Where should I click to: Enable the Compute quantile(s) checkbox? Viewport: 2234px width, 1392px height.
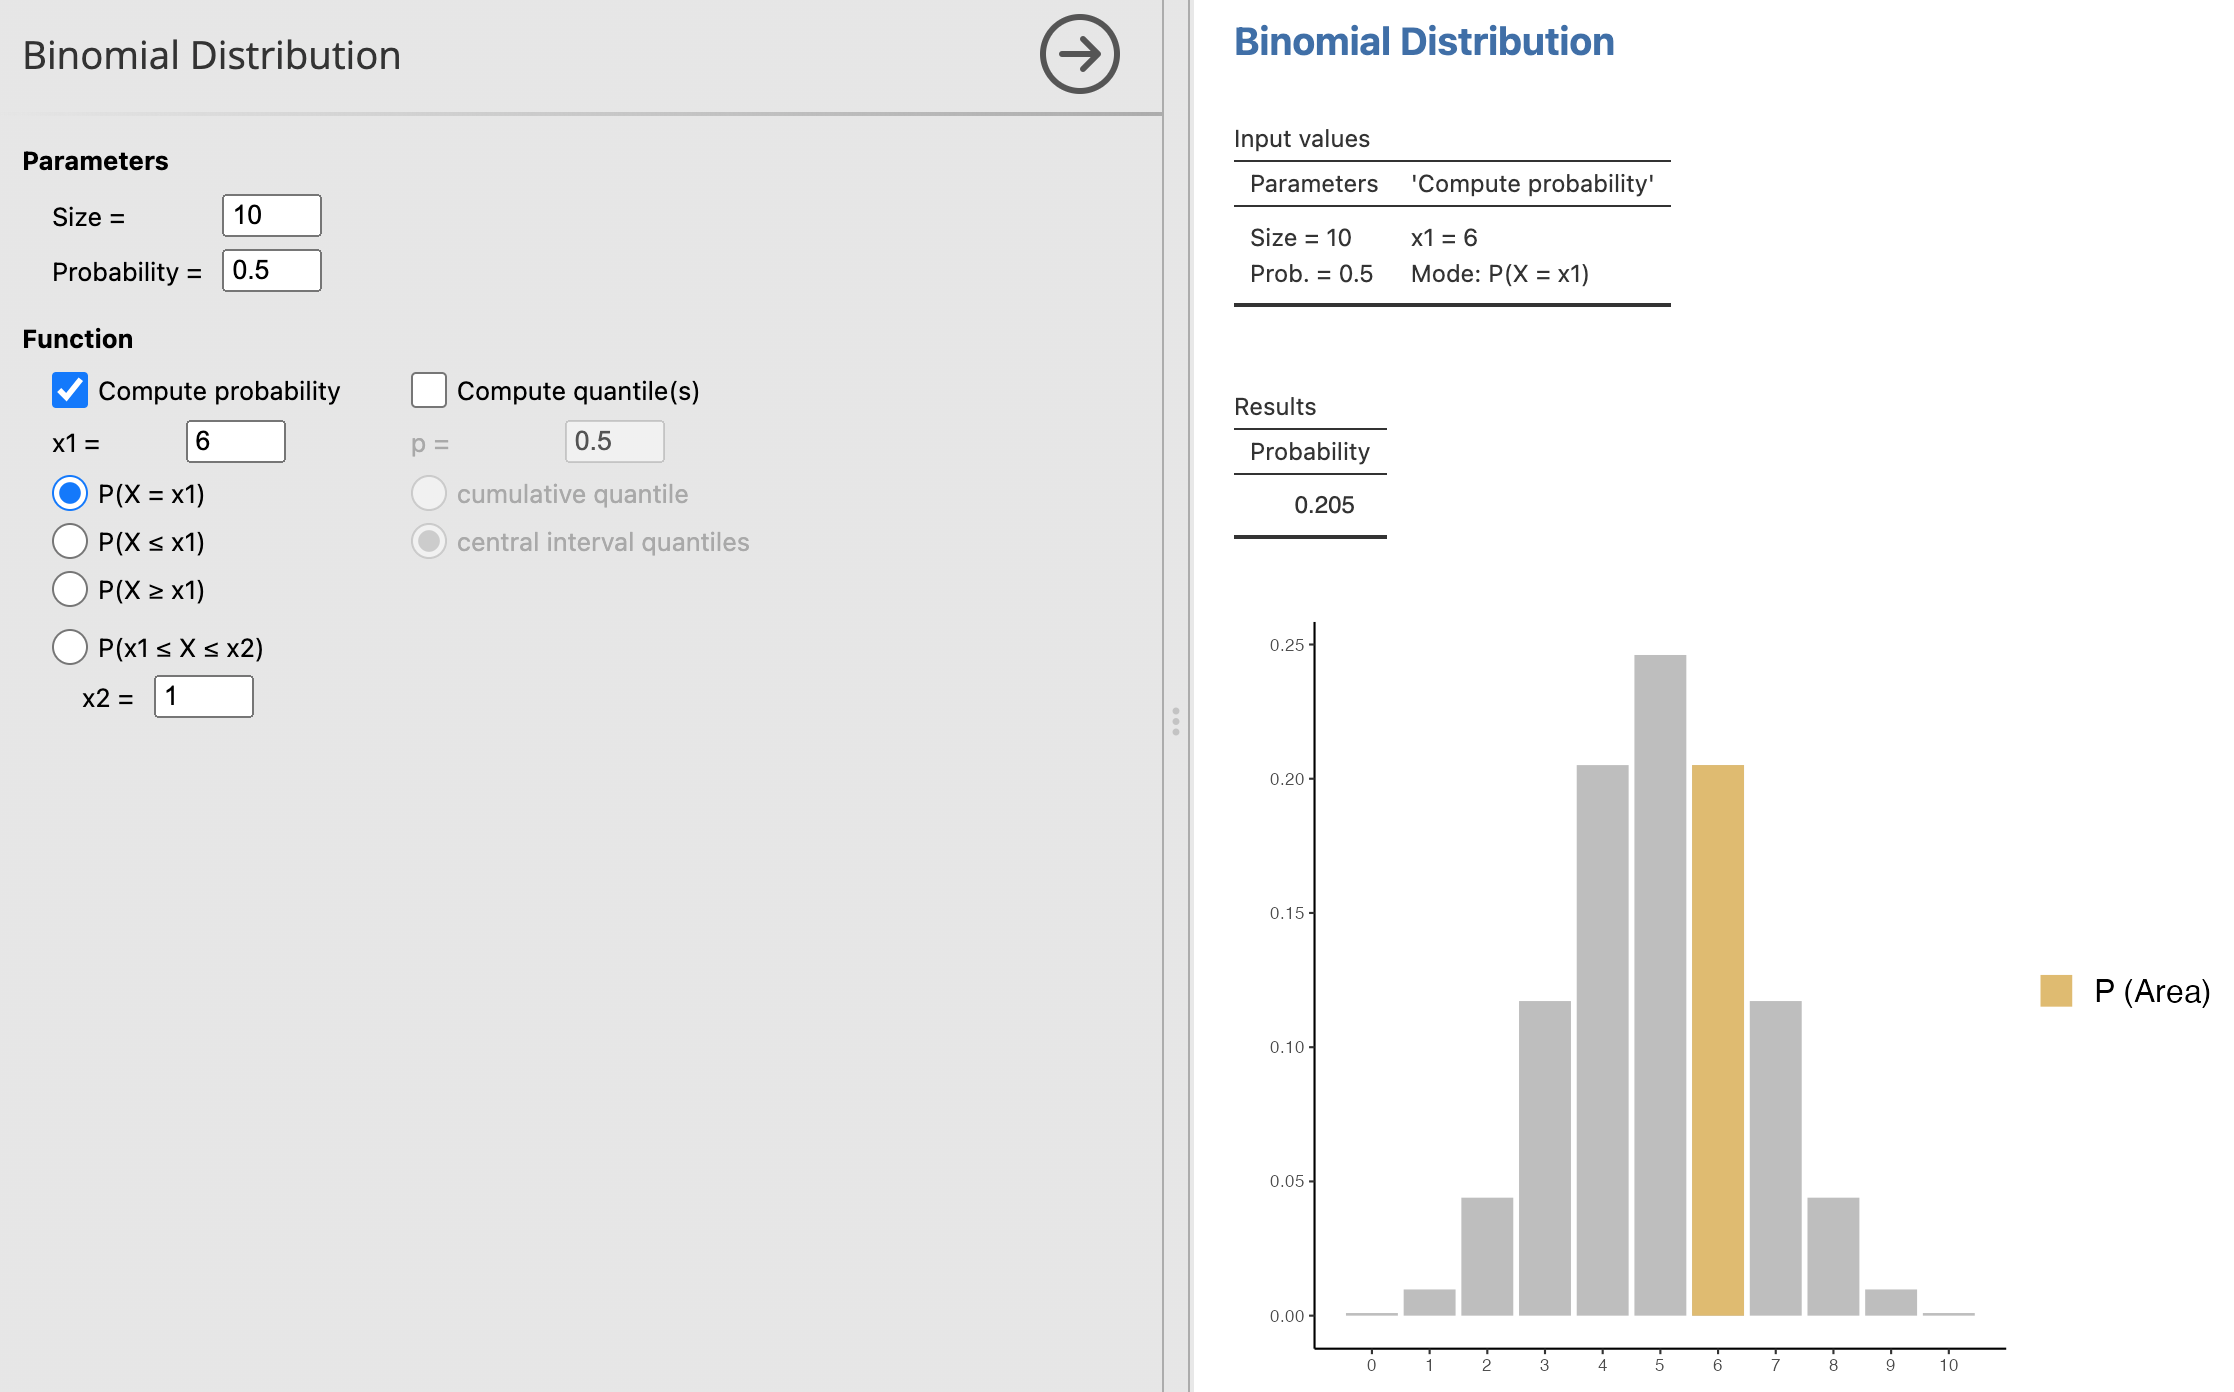pyautogui.click(x=429, y=390)
